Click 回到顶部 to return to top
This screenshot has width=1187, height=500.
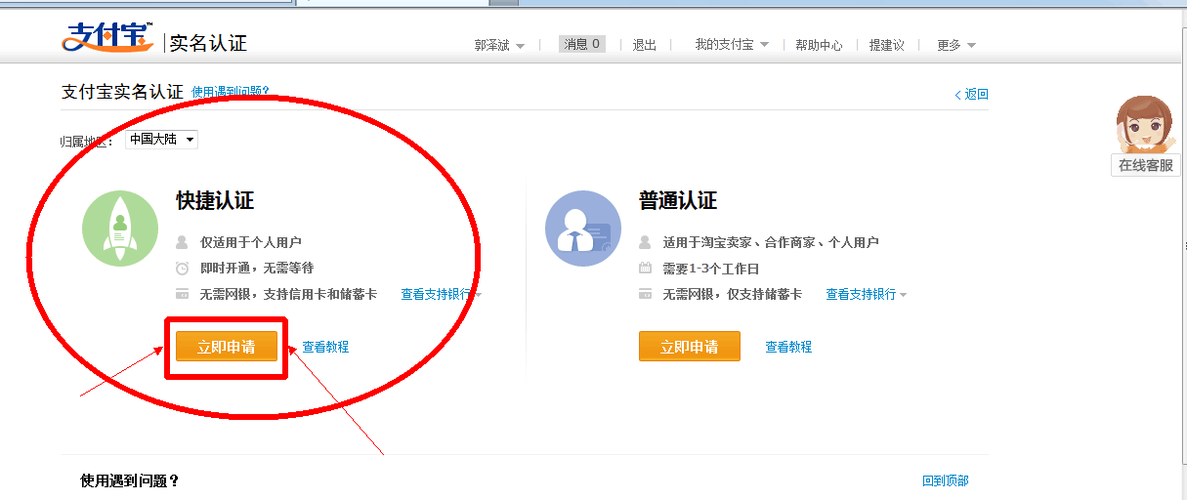944,481
